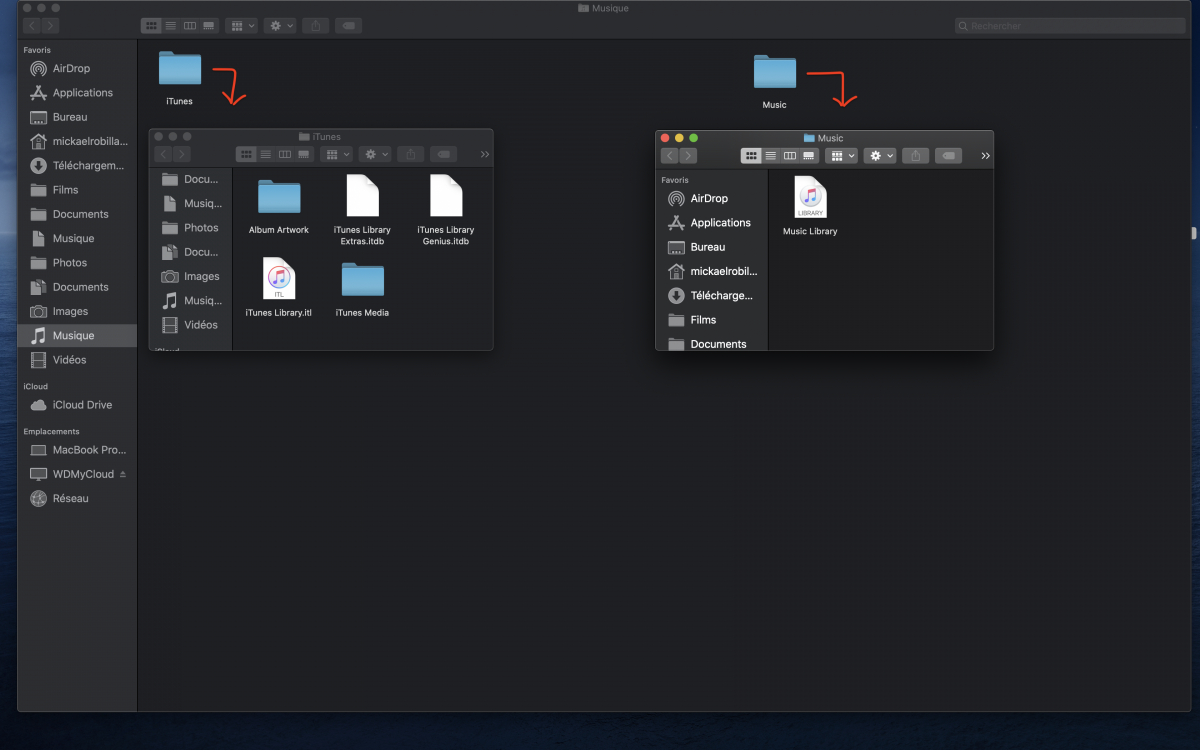
Task: Select Bureau in the Musique window sidebar
Action: (x=70, y=117)
